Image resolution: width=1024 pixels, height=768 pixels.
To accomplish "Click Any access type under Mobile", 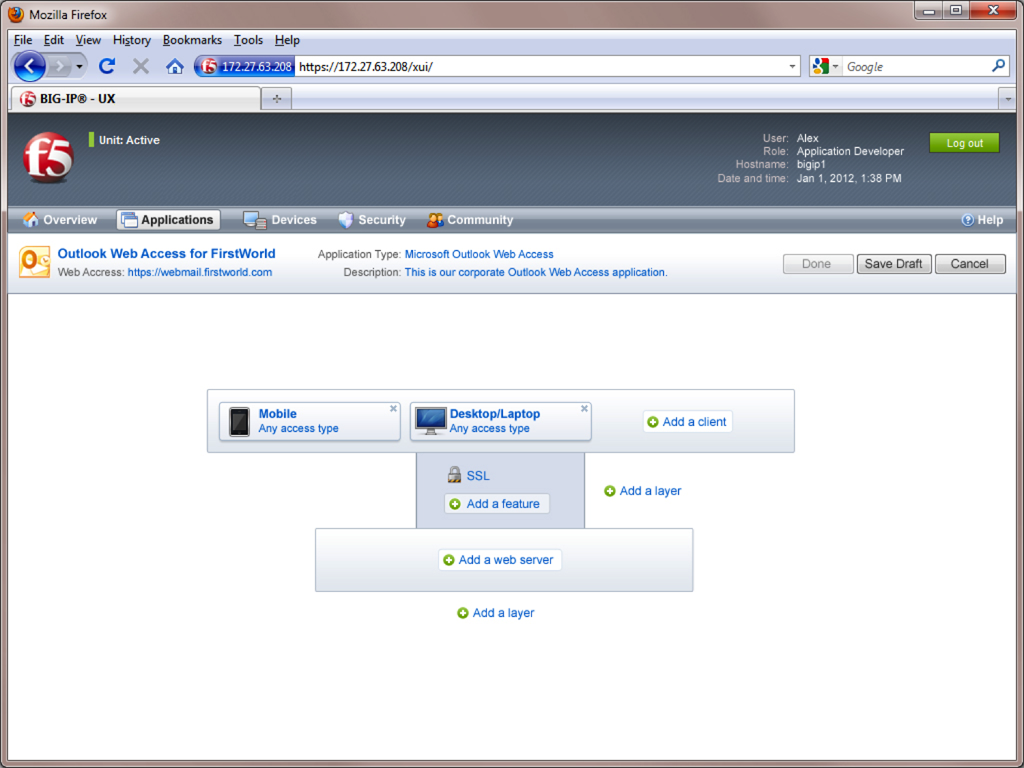I will [298, 429].
